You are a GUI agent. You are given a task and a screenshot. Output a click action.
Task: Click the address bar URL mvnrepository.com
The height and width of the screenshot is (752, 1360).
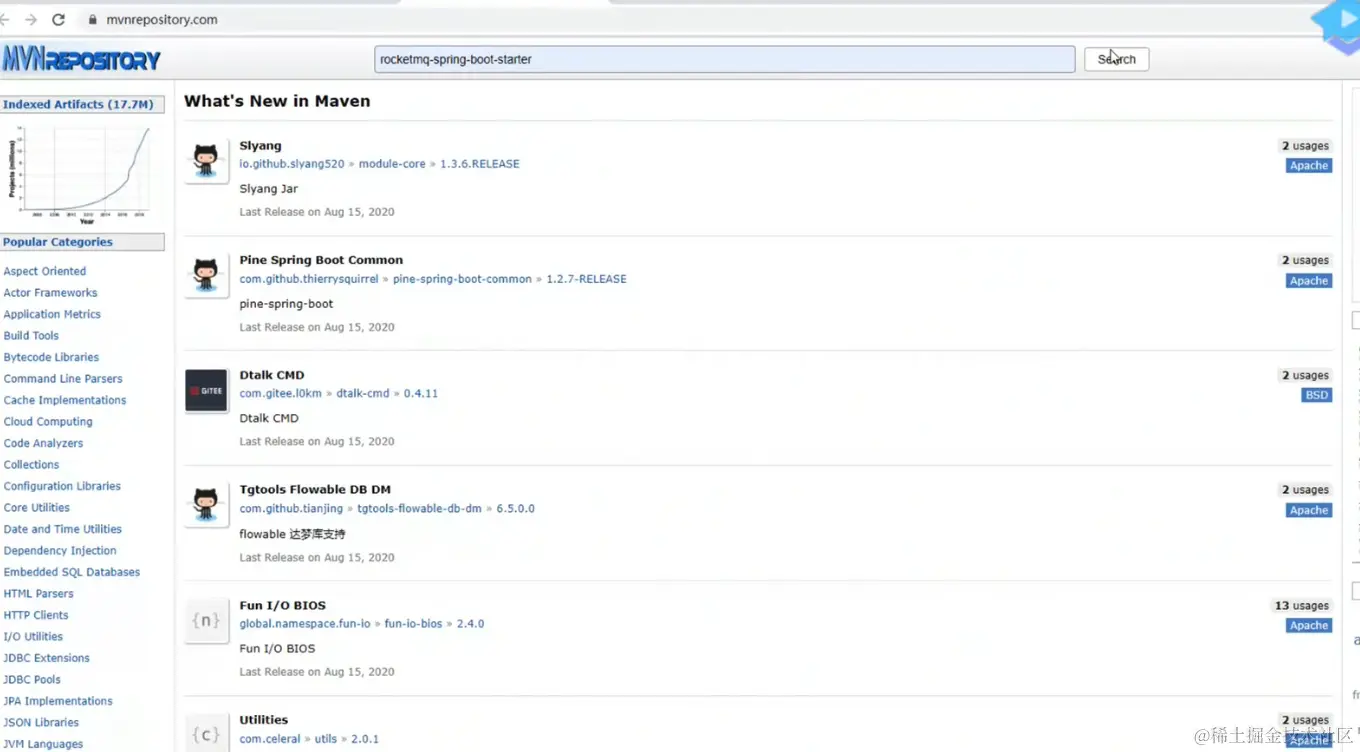coord(162,19)
